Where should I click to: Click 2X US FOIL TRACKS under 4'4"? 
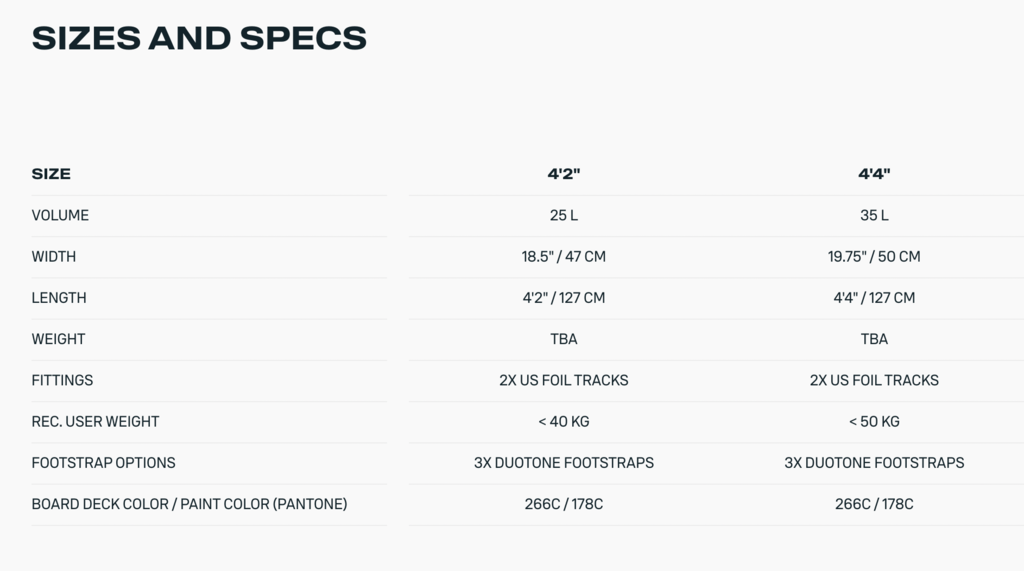click(x=874, y=380)
